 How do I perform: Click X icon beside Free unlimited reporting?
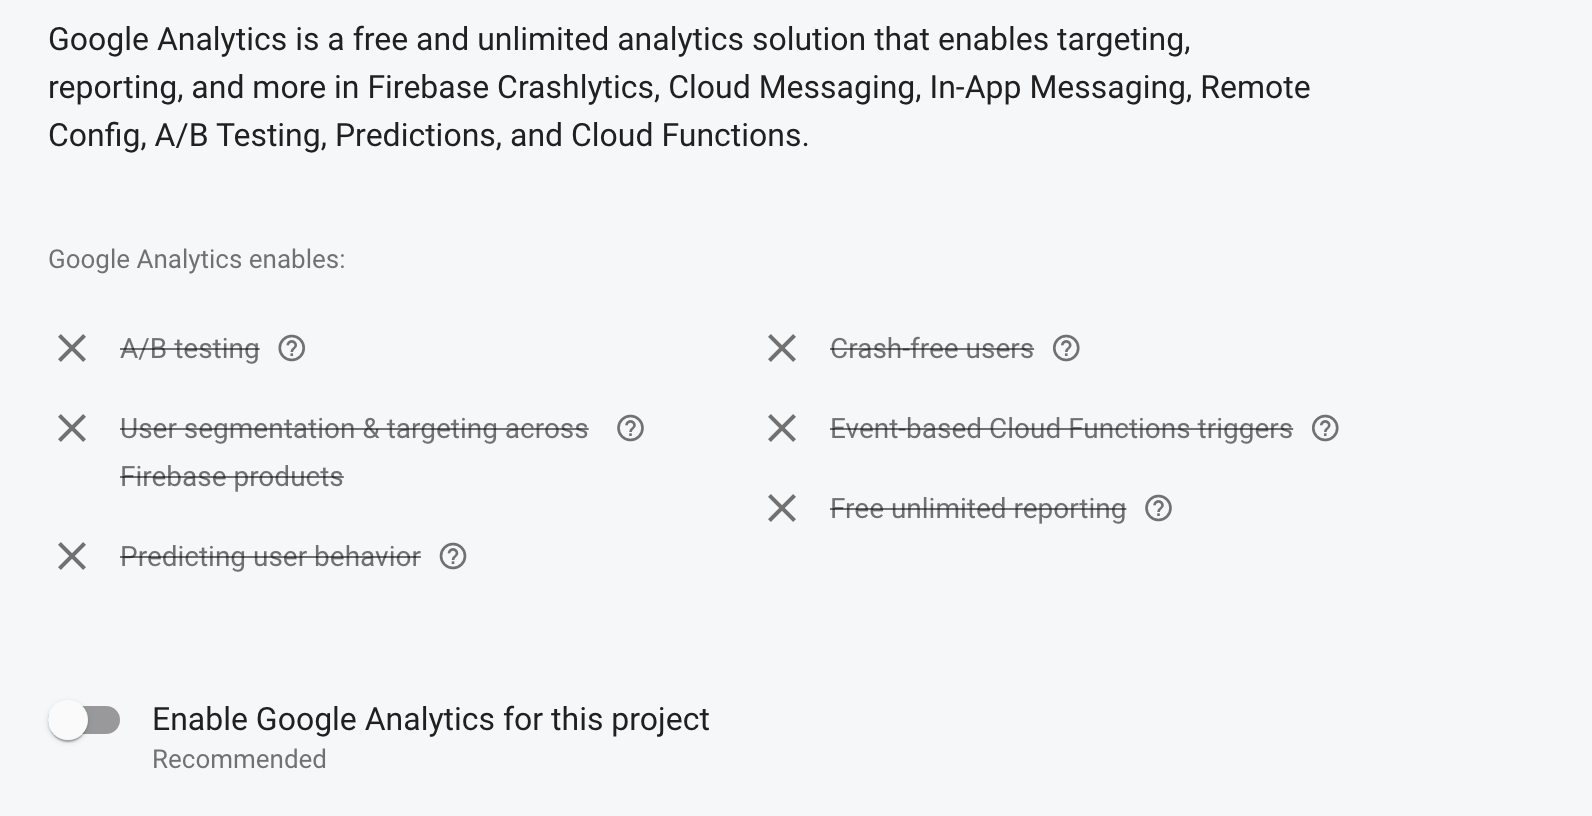pos(782,508)
